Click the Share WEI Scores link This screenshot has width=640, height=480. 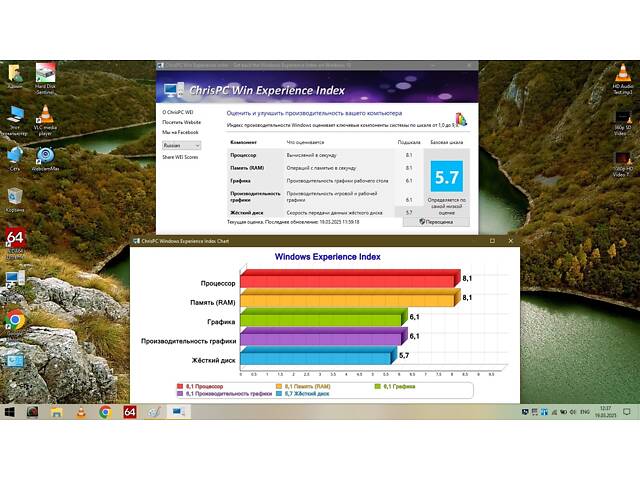click(x=180, y=157)
